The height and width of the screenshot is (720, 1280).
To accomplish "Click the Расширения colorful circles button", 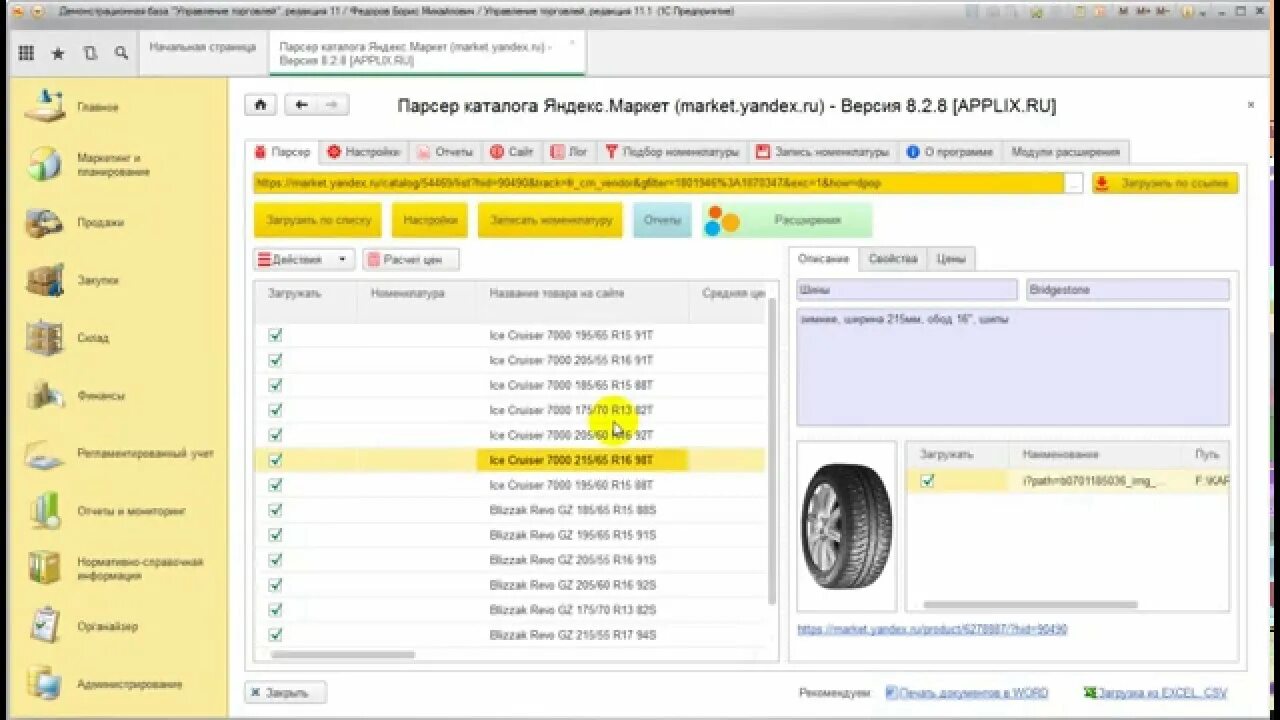I will click(x=787, y=220).
